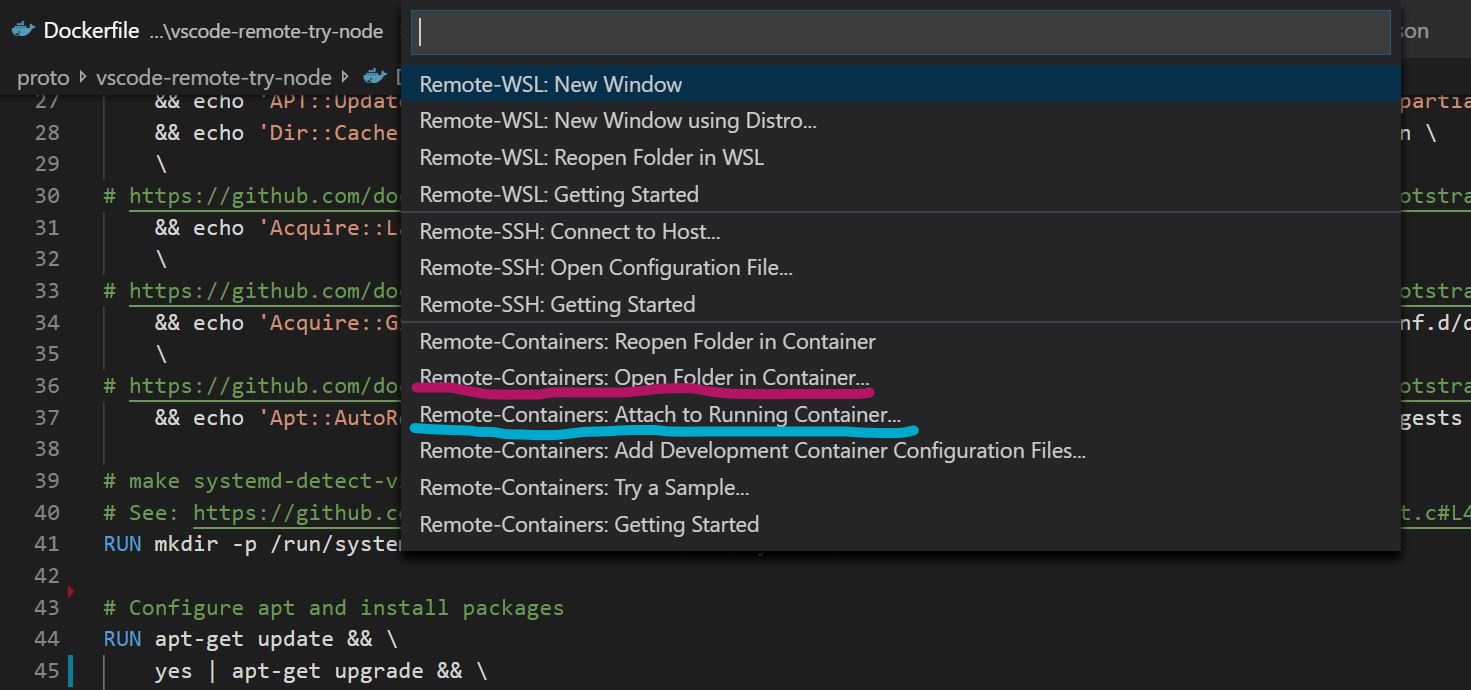Select Remote-WSL: New Window command

[900, 84]
